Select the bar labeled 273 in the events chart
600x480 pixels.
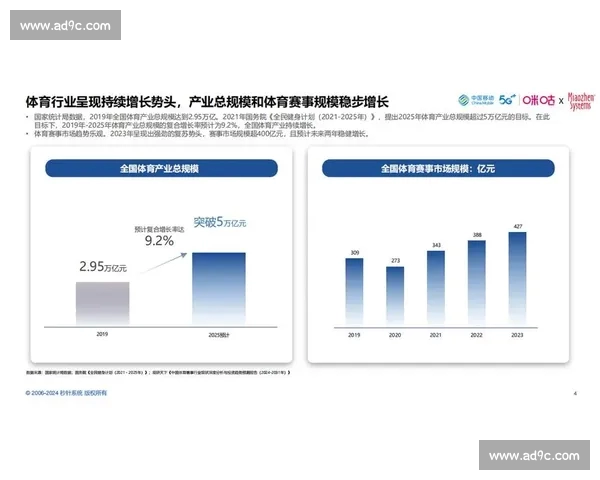[395, 297]
